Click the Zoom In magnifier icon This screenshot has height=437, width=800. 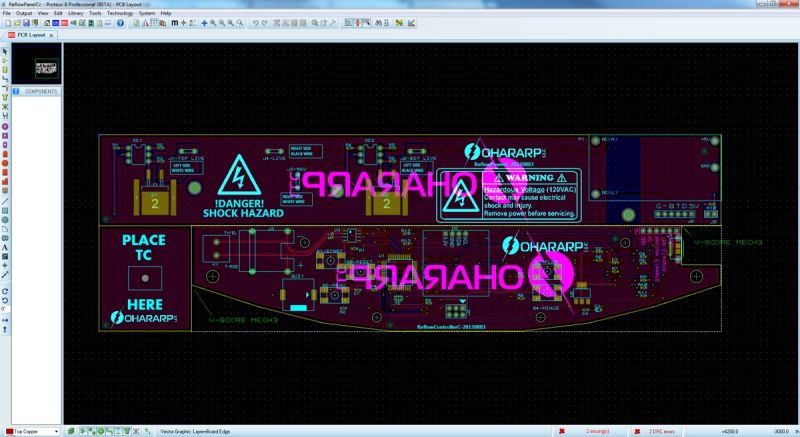pyautogui.click(x=213, y=23)
